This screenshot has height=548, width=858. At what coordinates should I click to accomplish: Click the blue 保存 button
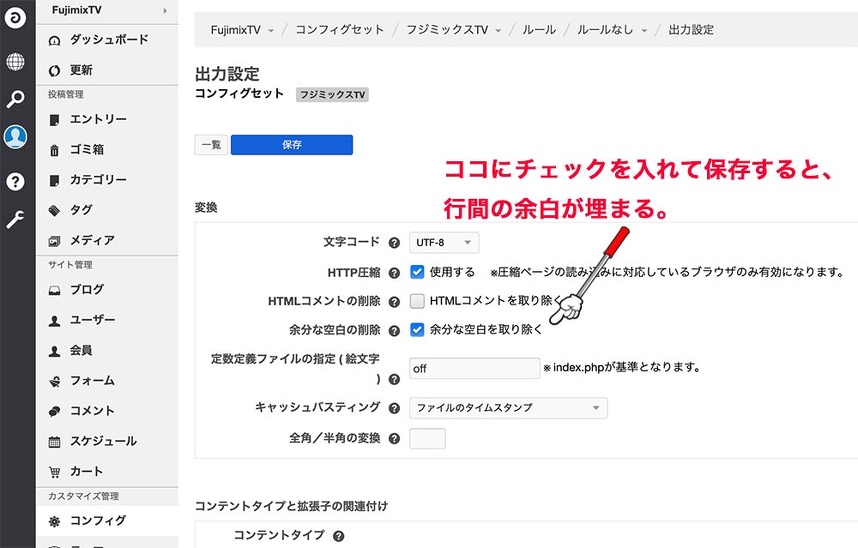pos(291,144)
